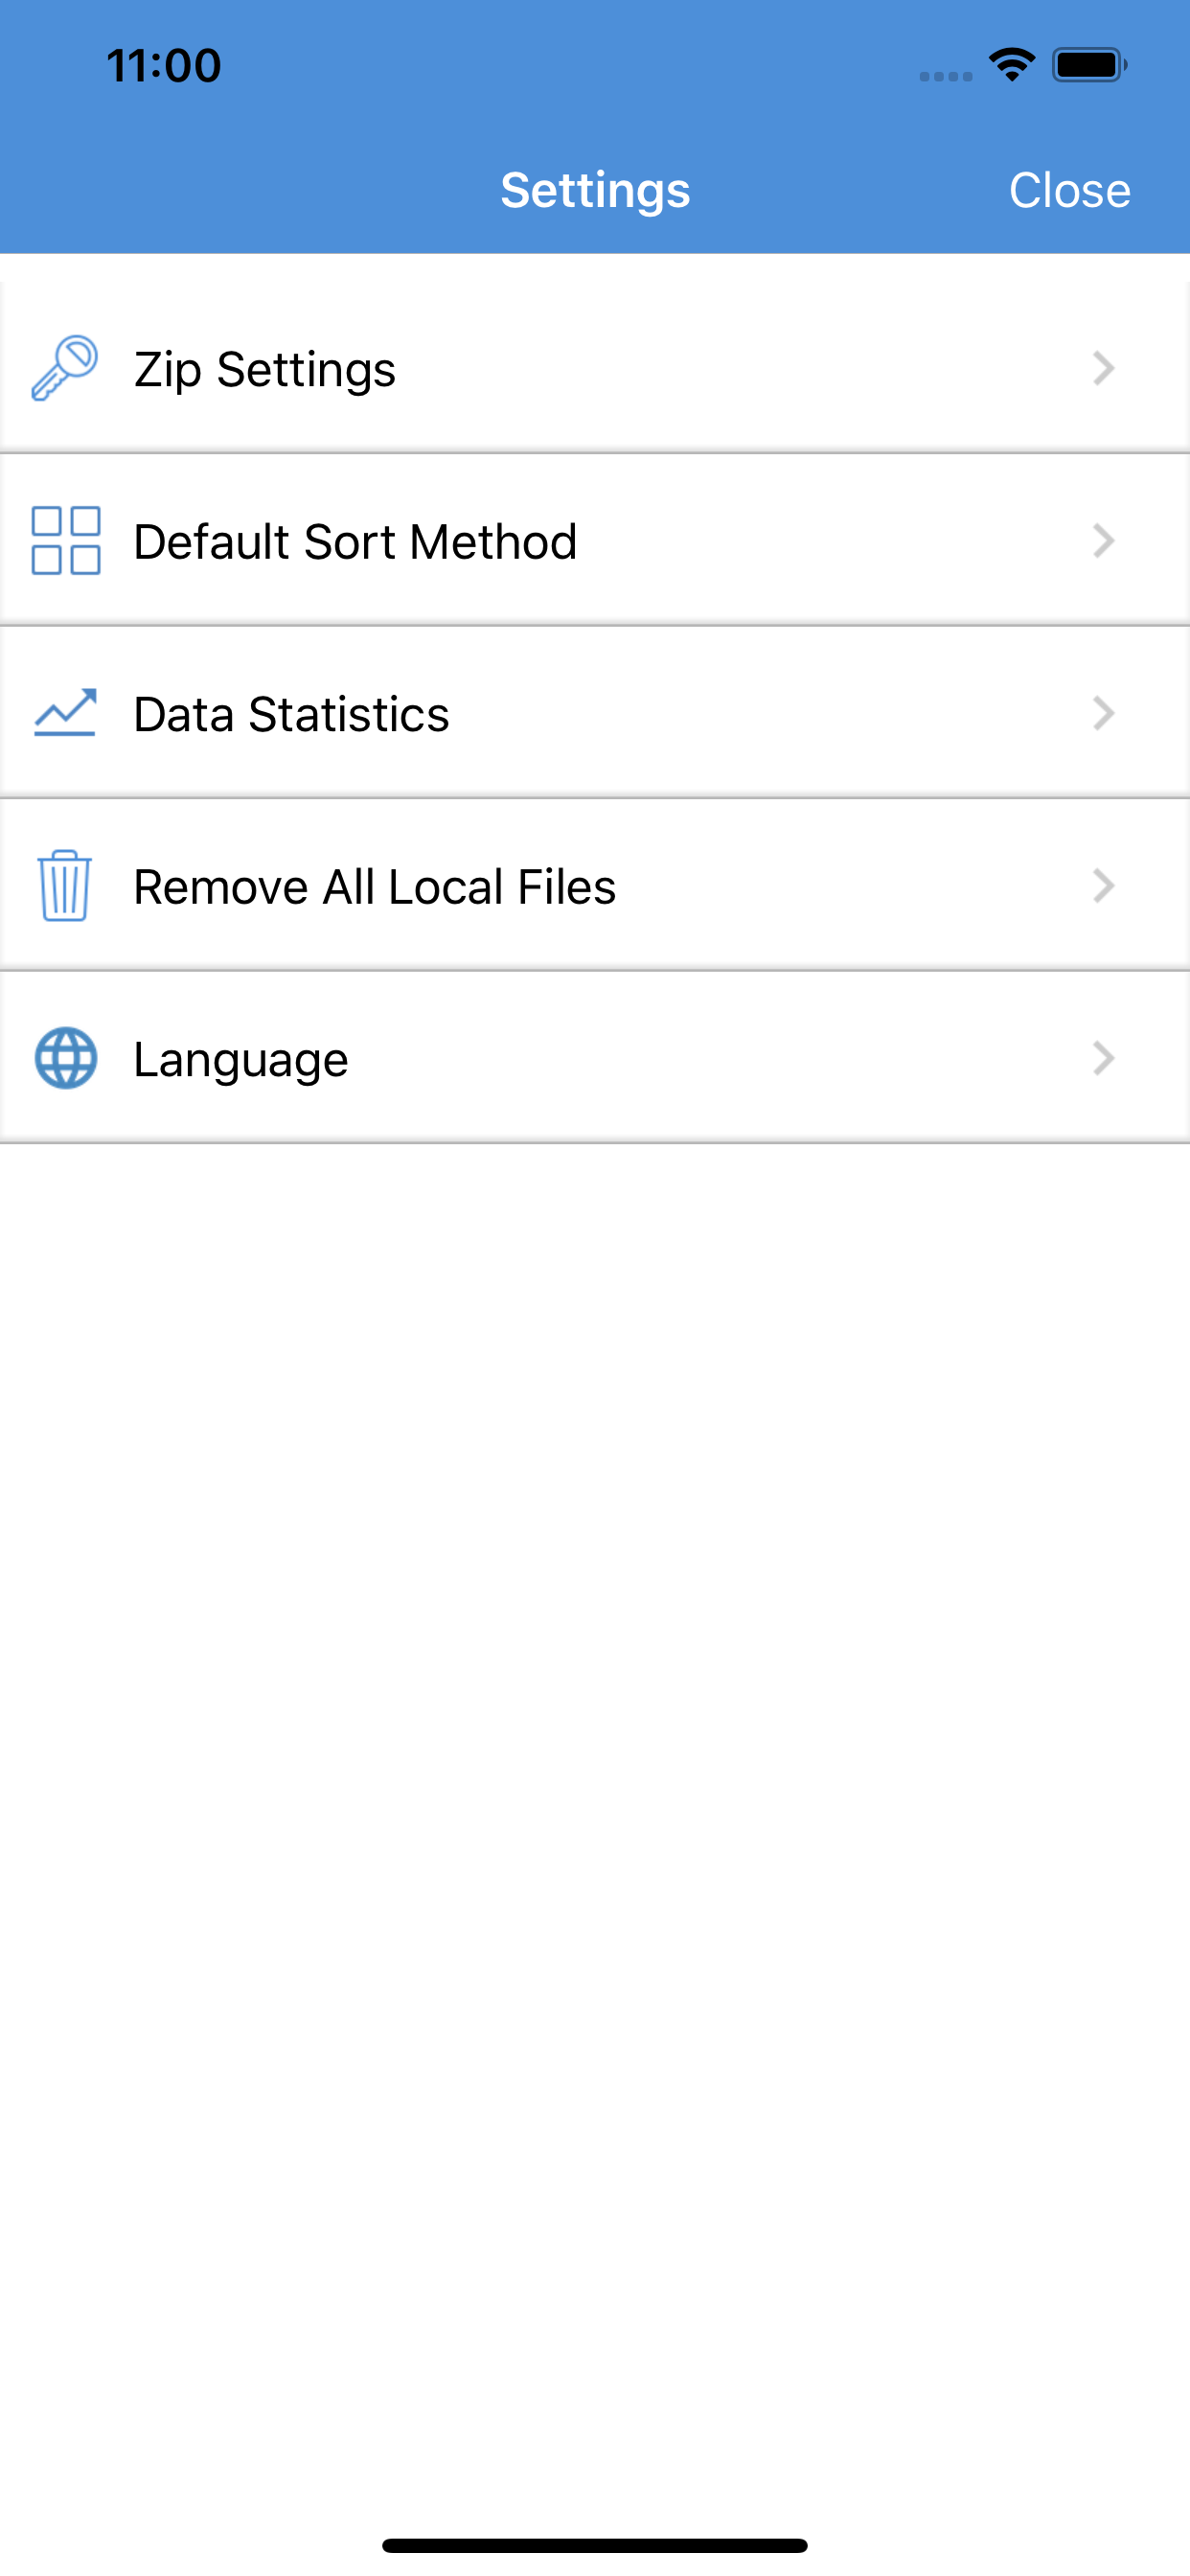Select the Data Statistics label
Image resolution: width=1190 pixels, height=2576 pixels.
tap(292, 714)
